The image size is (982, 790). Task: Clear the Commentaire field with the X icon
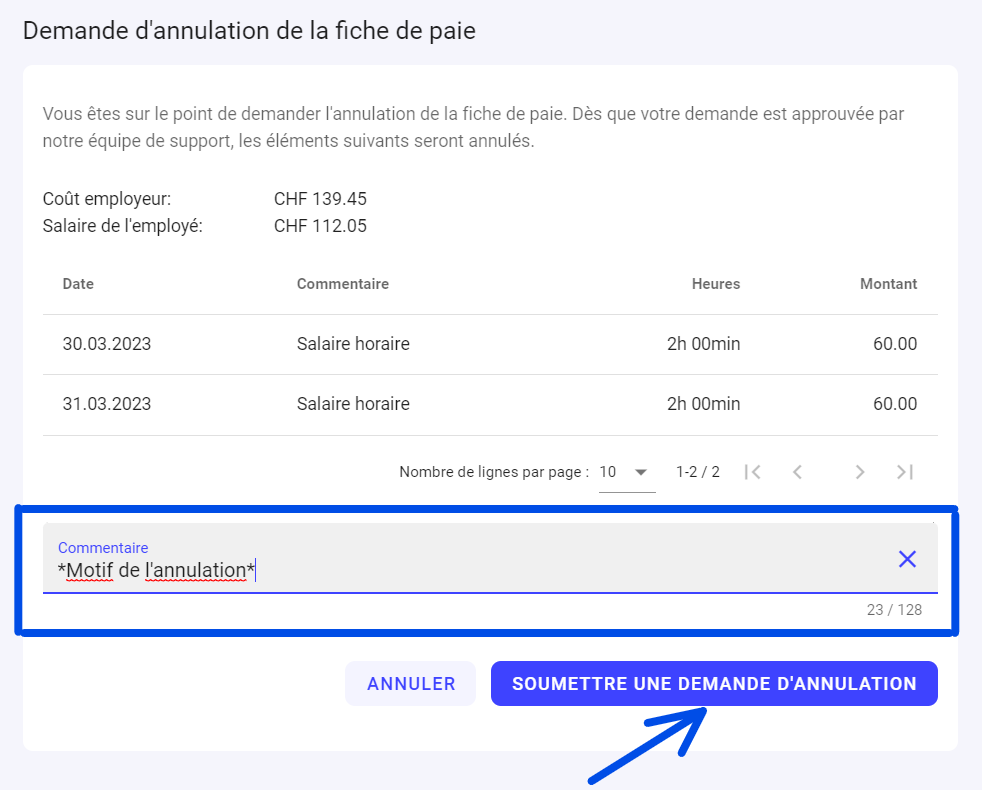click(x=907, y=559)
